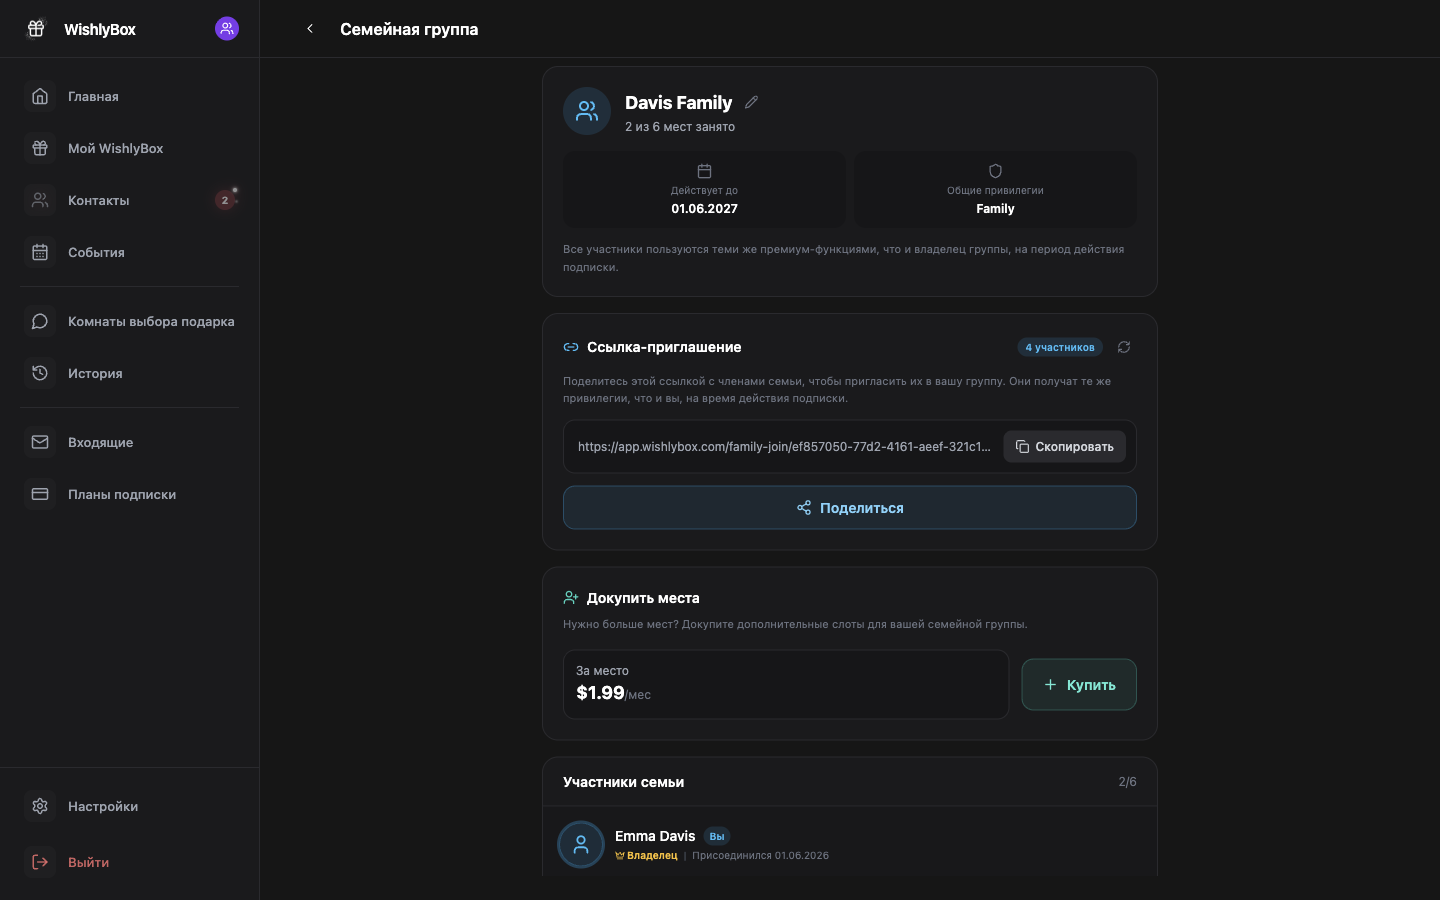Click the Поделиться share button
The width and height of the screenshot is (1440, 900).
tap(850, 508)
